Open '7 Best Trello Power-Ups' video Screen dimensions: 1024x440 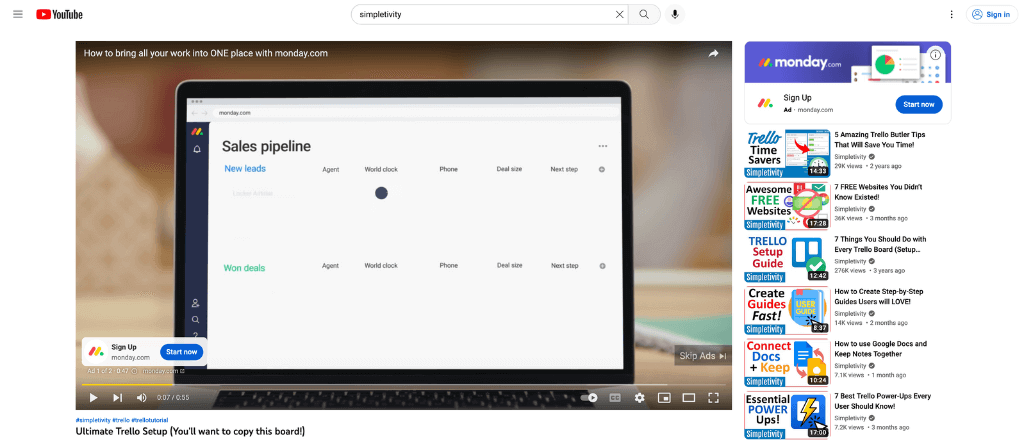click(x=882, y=401)
